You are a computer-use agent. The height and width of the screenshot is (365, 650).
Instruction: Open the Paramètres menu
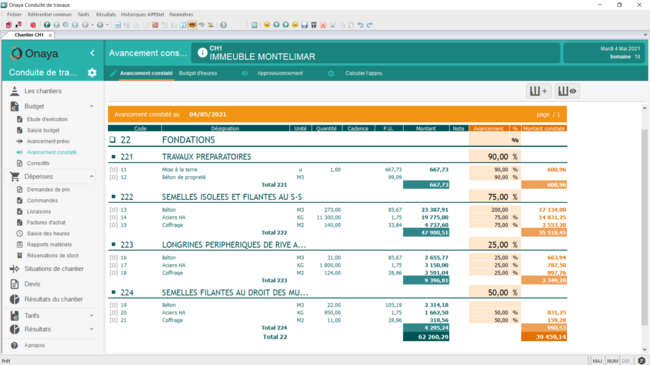tap(181, 15)
